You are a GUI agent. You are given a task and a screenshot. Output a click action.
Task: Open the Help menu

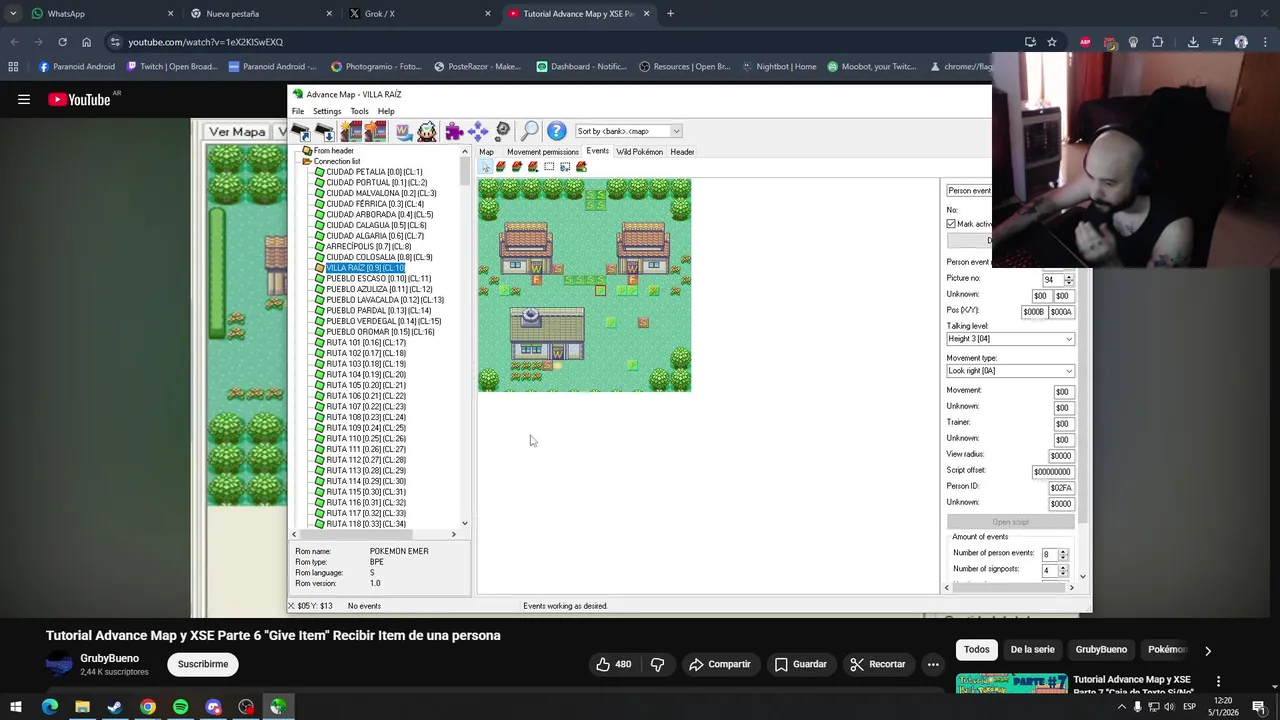(x=386, y=111)
